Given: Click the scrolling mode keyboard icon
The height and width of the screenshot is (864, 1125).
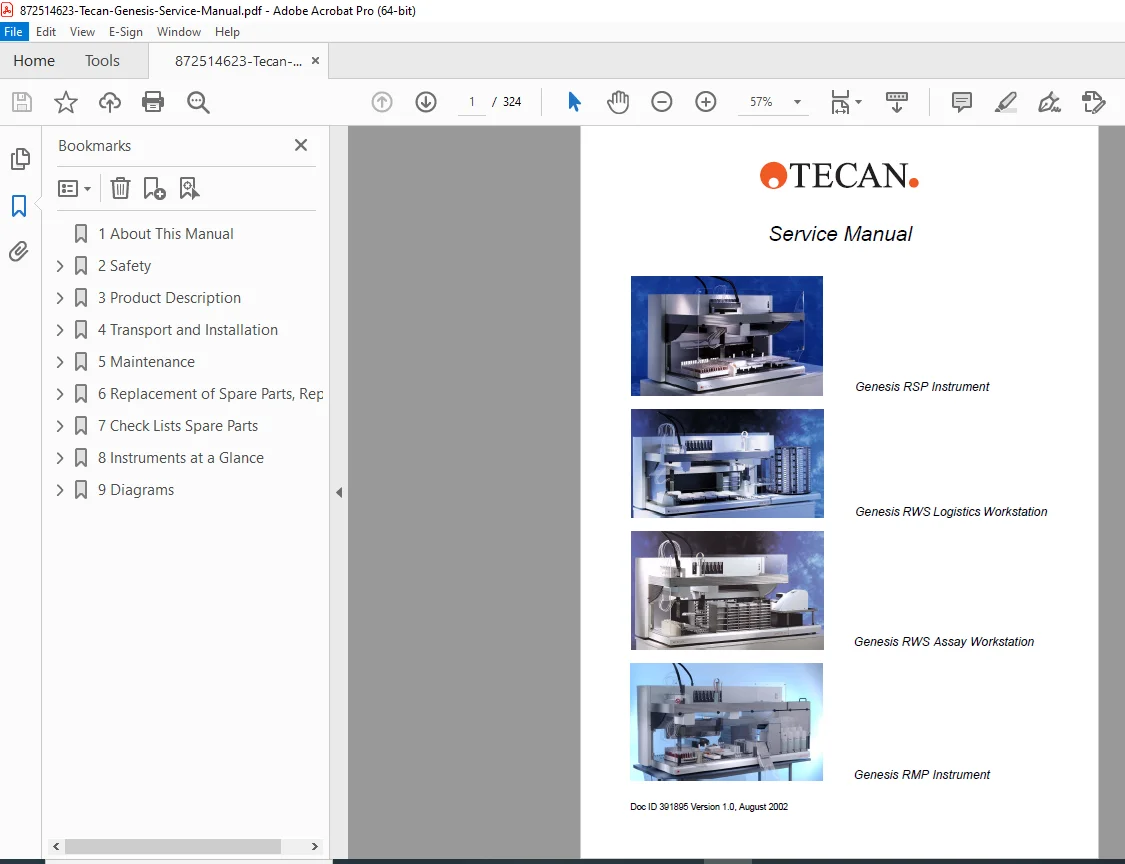Looking at the screenshot, I should pos(897,102).
